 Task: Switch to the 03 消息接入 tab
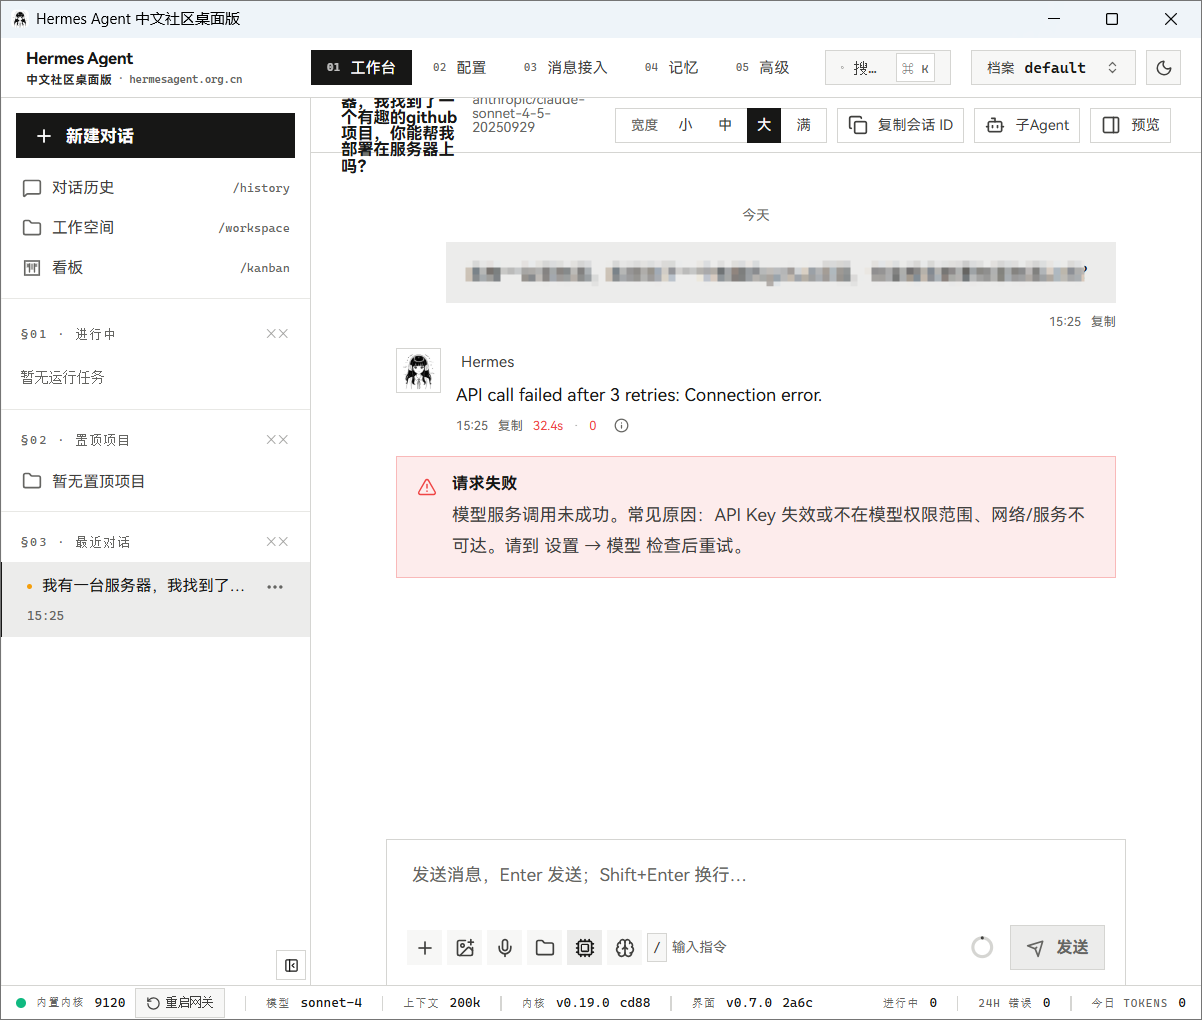[565, 67]
